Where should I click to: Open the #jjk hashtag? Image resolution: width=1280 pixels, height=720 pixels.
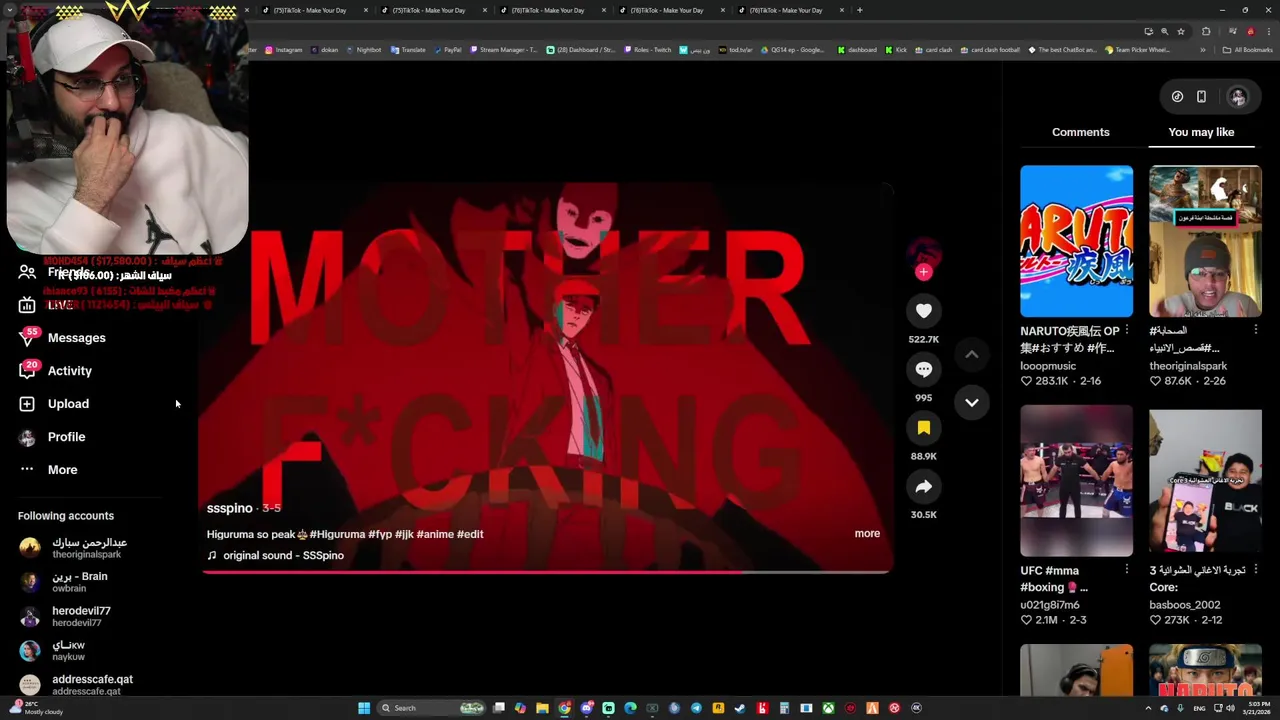(404, 534)
